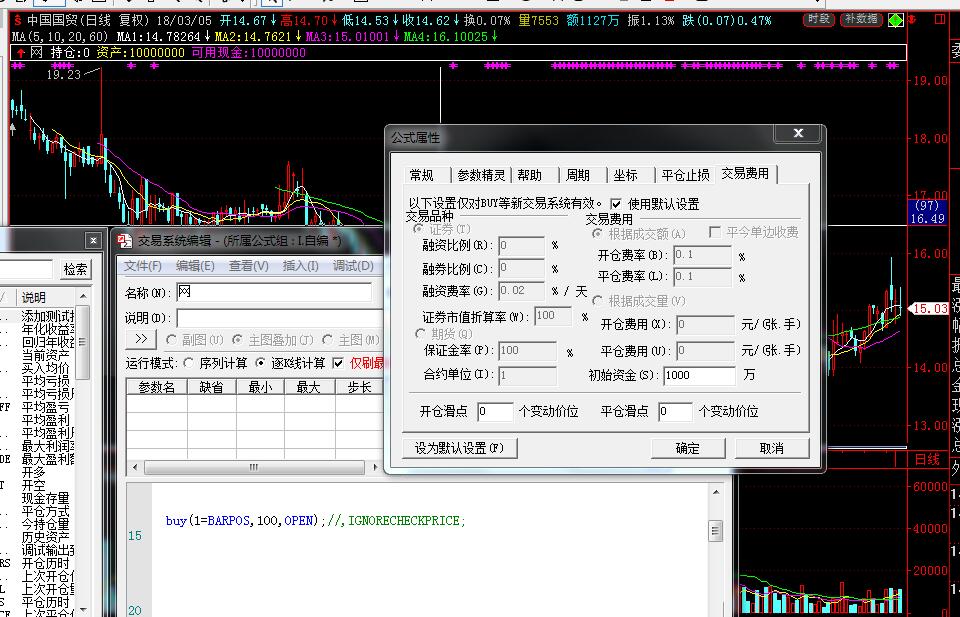The image size is (960, 617).
Task: Click the 交易系统编辑 window title icon
Action: [x=125, y=240]
